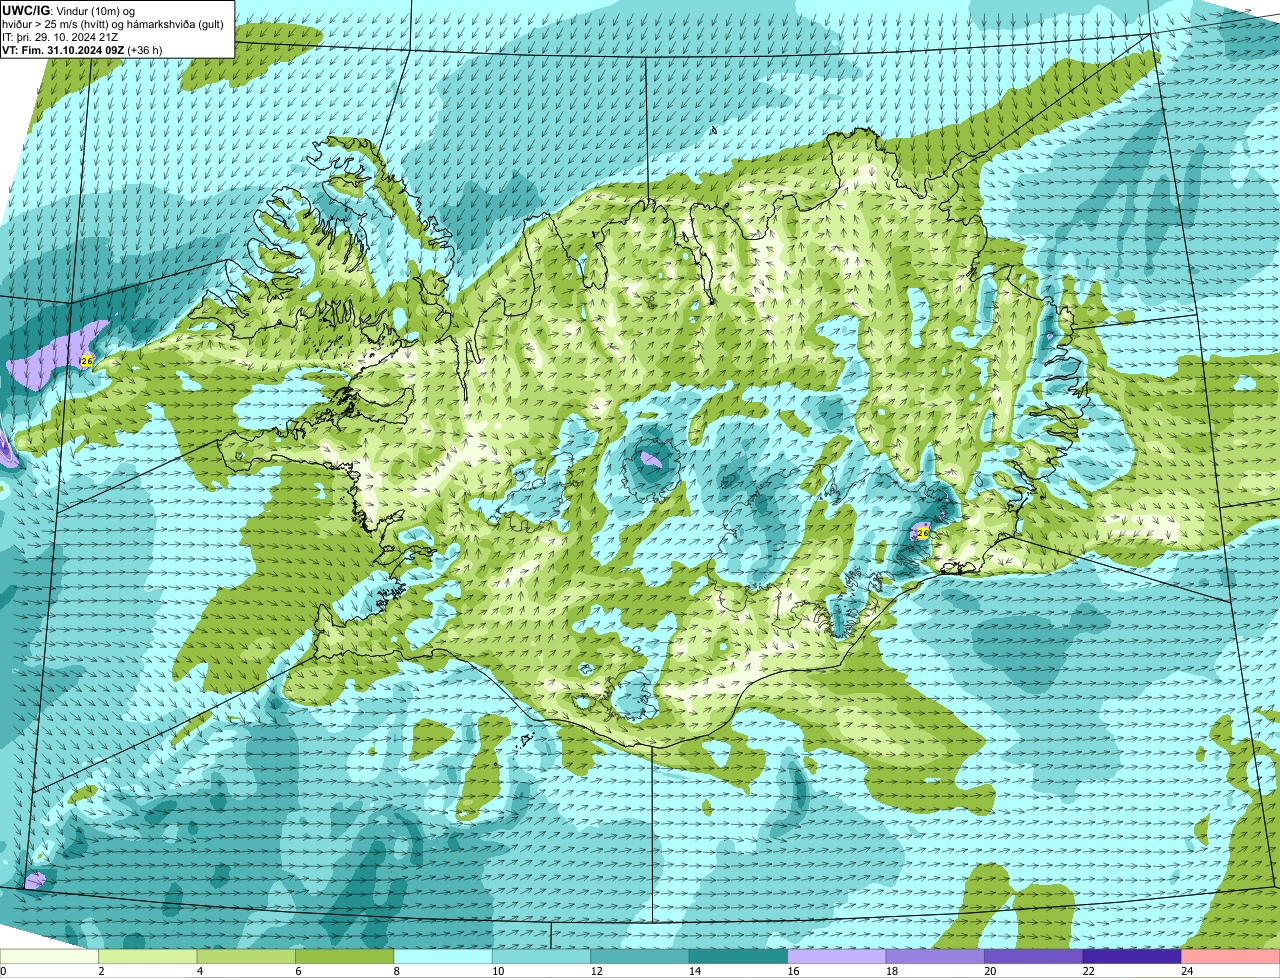
Task: Click the 22–24 m/s dark indigo legend swatch
Action: tap(1132, 956)
